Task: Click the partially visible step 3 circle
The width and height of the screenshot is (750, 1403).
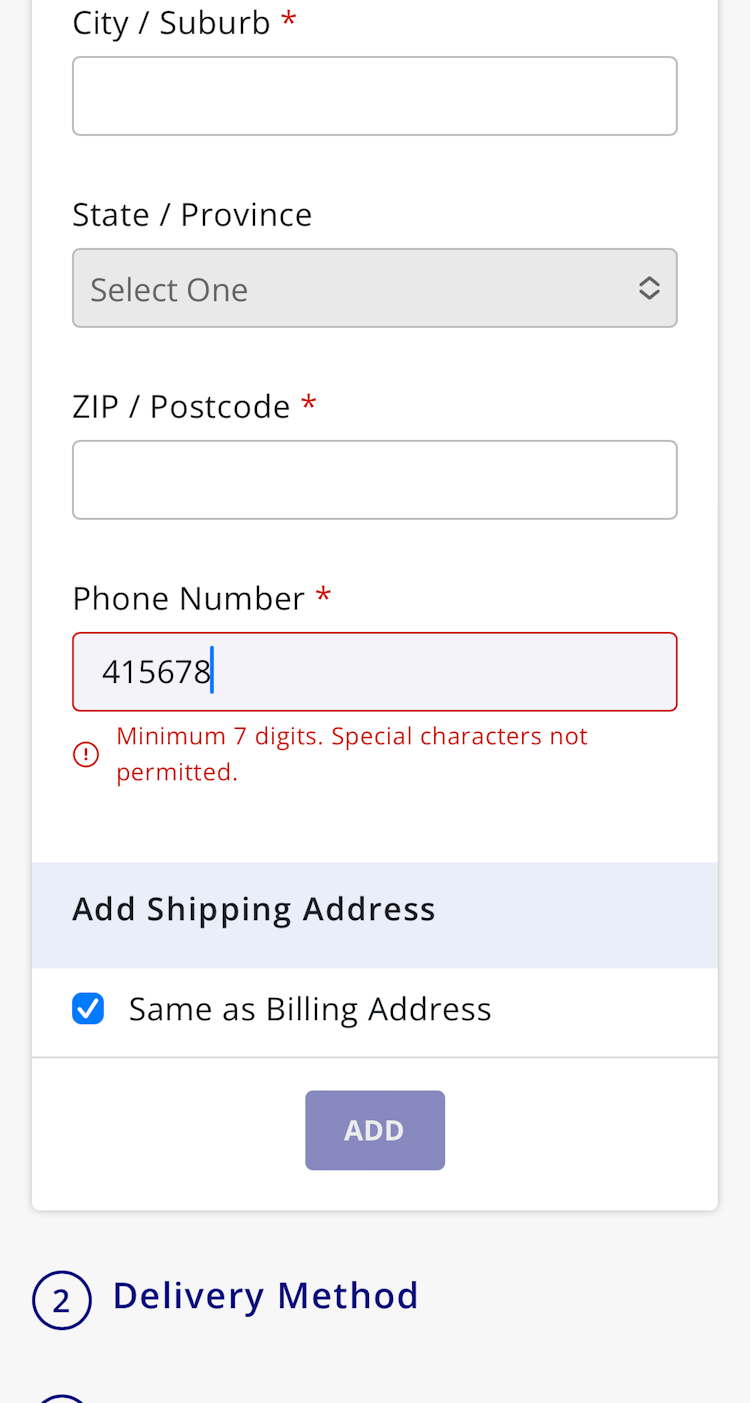Action: [x=62, y=1398]
